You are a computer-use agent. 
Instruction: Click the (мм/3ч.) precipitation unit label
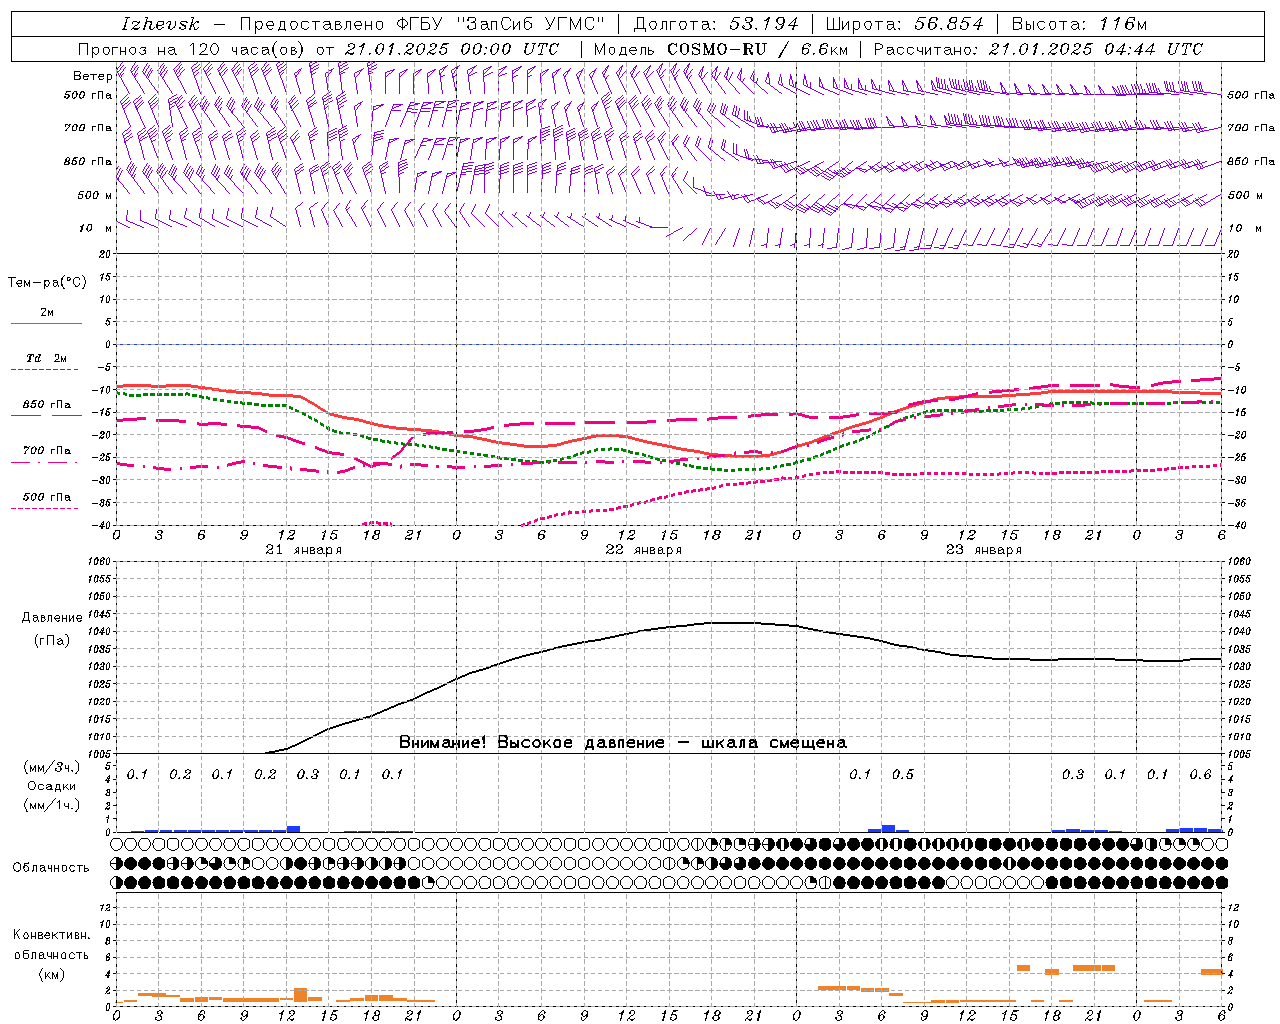(x=52, y=767)
